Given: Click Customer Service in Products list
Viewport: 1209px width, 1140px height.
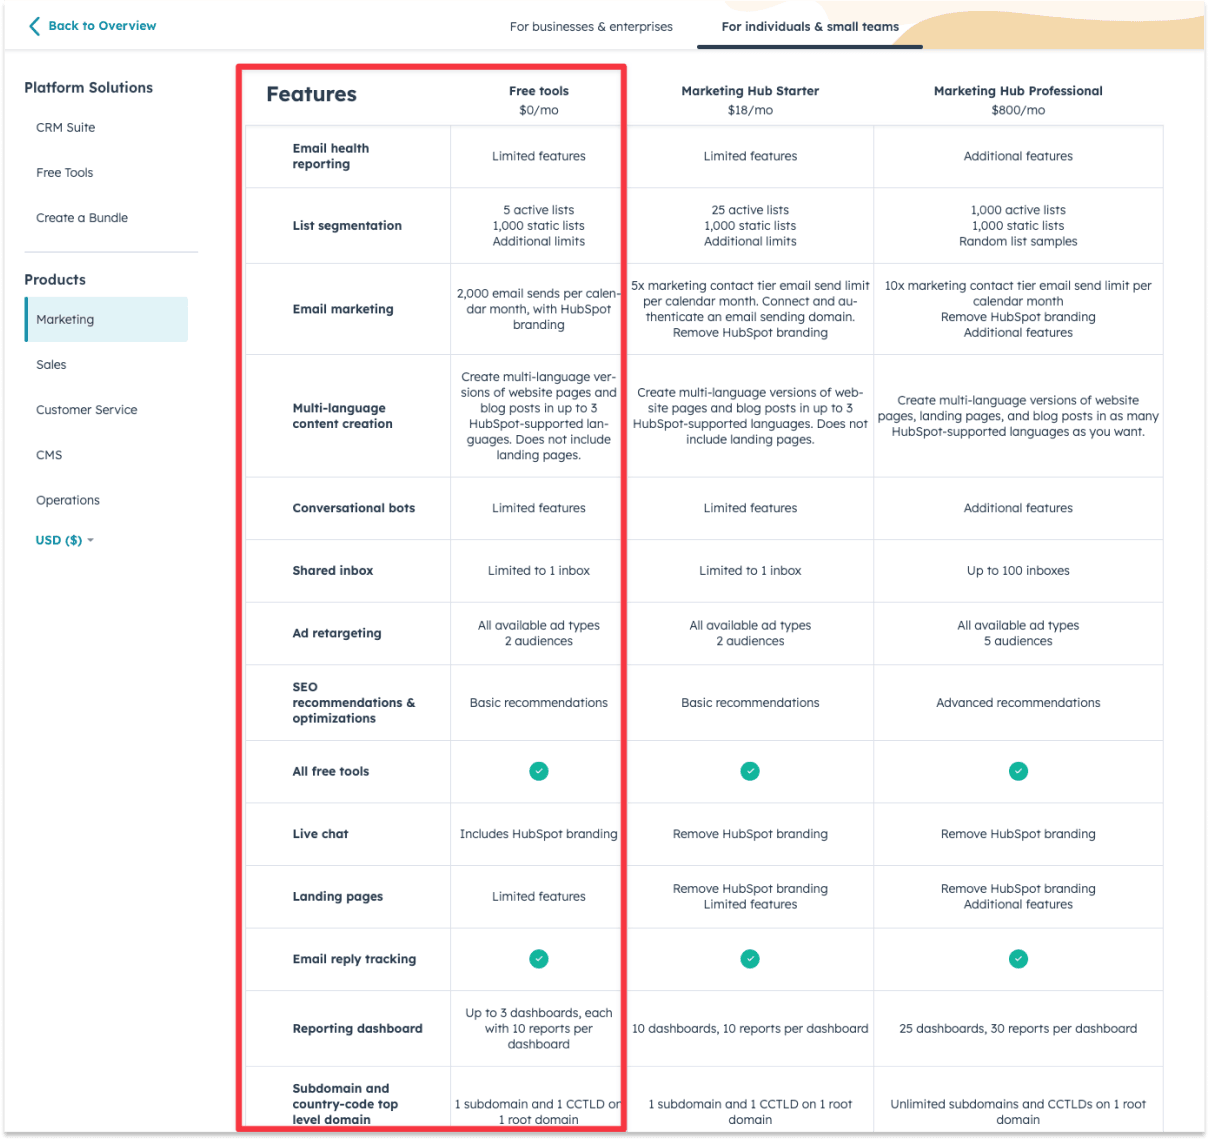Looking at the screenshot, I should click(86, 409).
